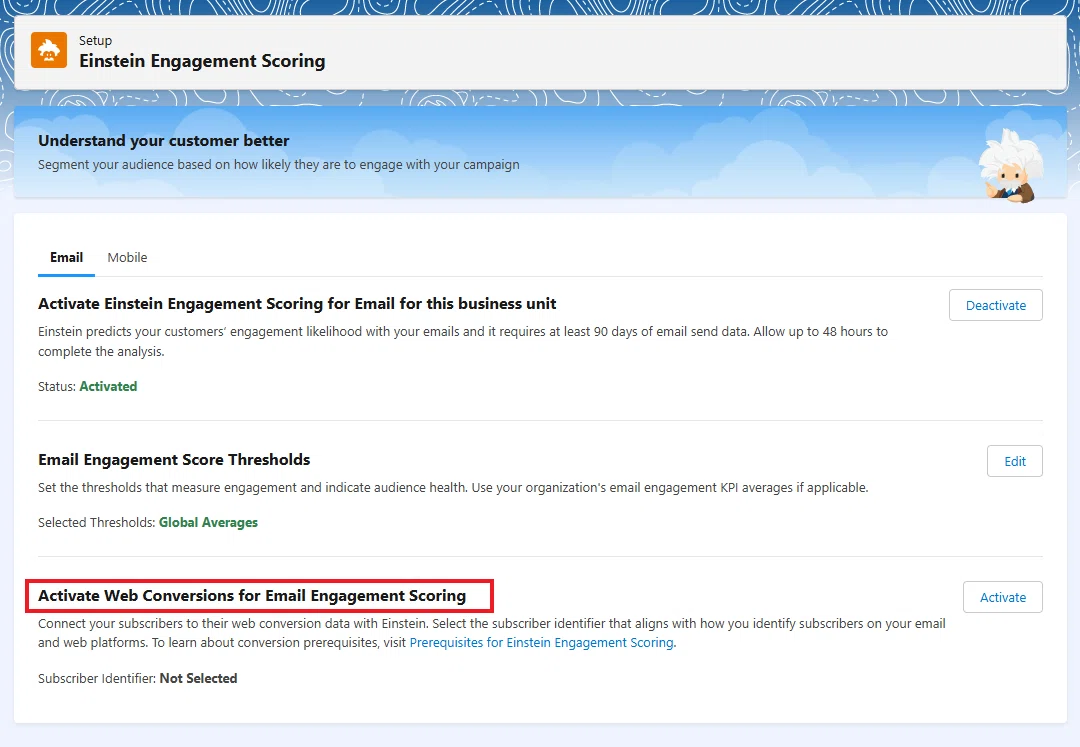Switch to the Email tab
This screenshot has width=1080, height=747.
(66, 257)
